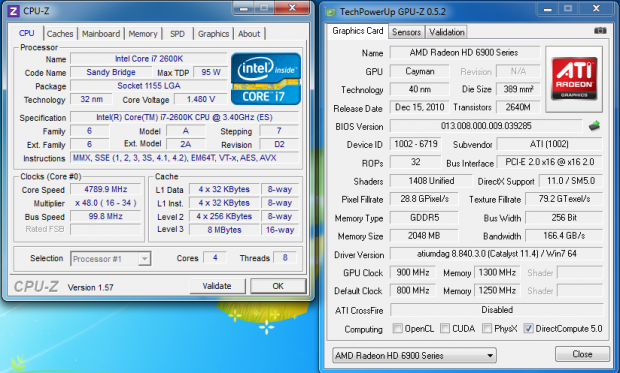Click the Memory Type value GDDR5

click(x=424, y=218)
